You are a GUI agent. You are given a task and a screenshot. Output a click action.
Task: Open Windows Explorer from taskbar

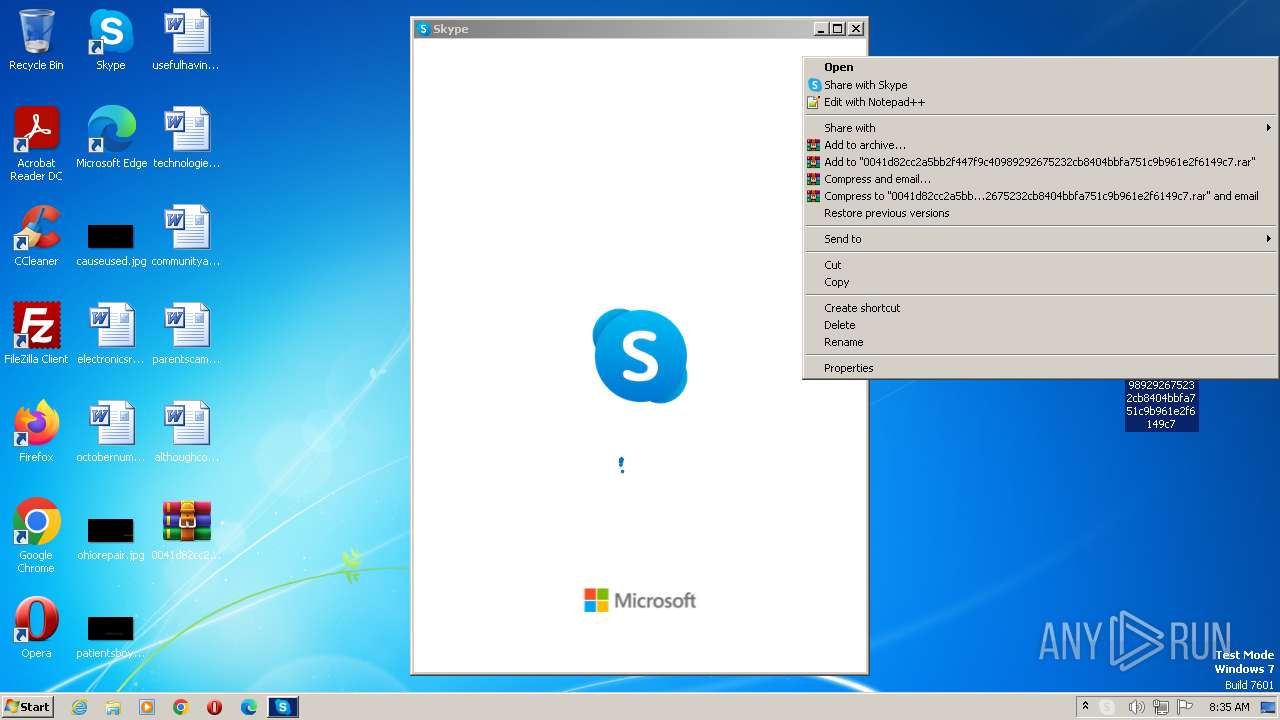pos(113,707)
